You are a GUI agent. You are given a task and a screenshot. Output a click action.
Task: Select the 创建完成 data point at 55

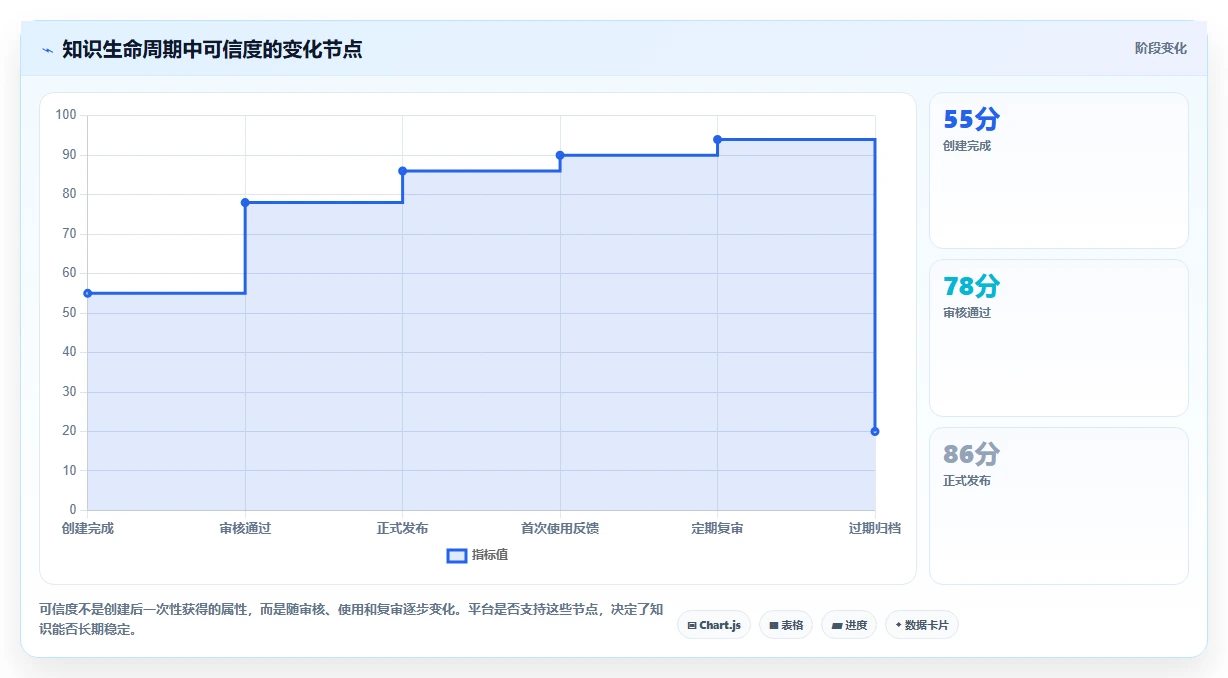tap(88, 293)
